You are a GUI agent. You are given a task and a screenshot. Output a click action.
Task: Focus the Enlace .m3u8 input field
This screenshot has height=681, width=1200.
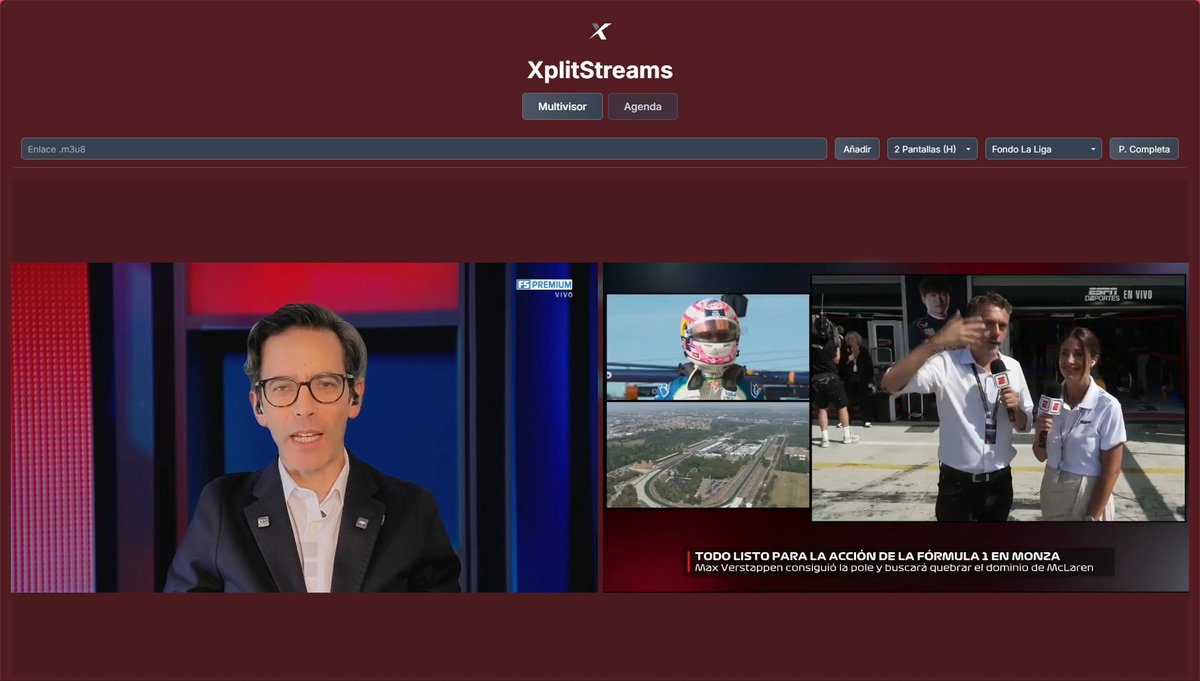[424, 149]
